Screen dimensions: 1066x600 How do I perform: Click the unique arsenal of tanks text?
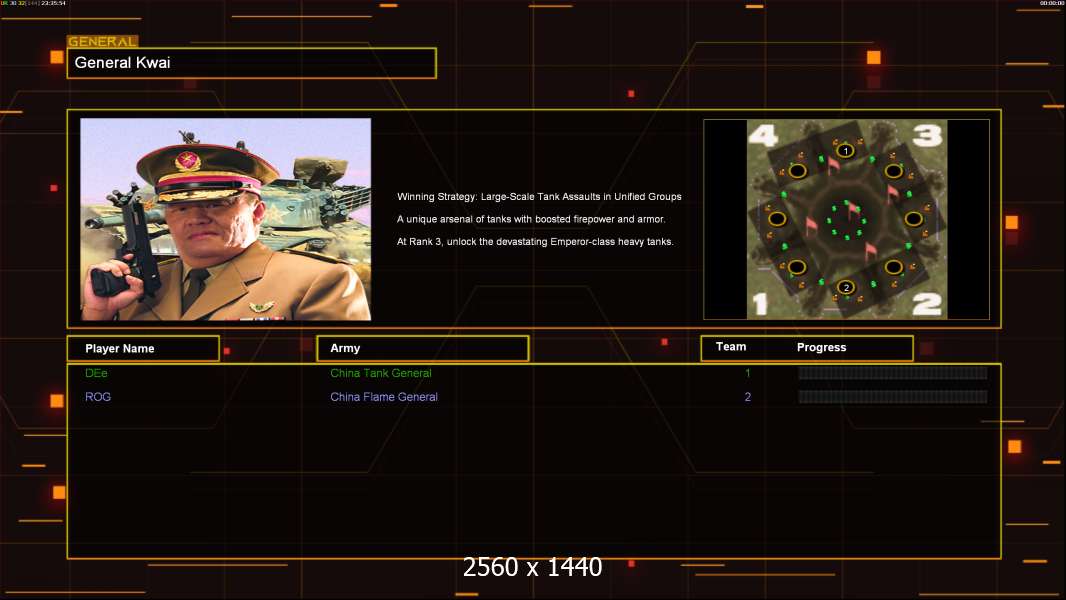(x=531, y=219)
